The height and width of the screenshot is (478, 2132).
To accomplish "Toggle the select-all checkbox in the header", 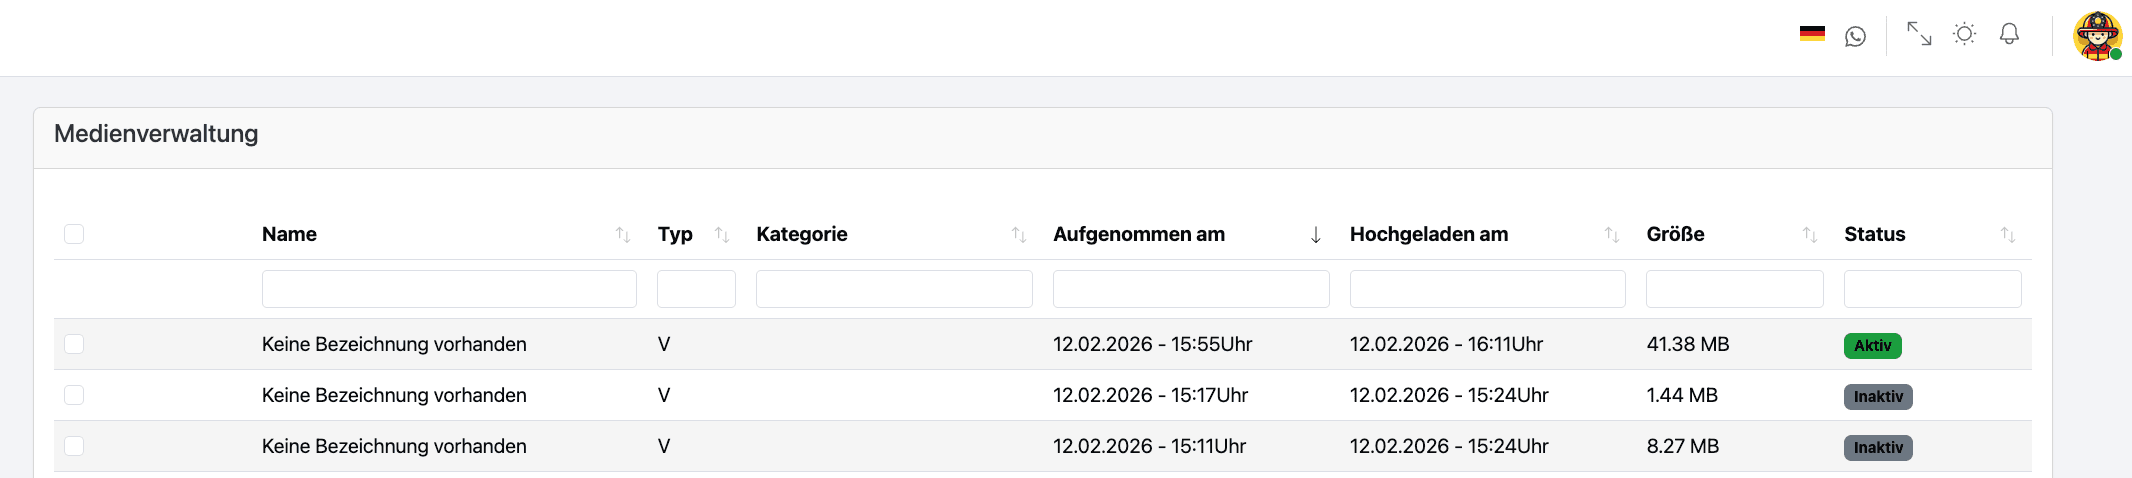I will click(x=74, y=234).
